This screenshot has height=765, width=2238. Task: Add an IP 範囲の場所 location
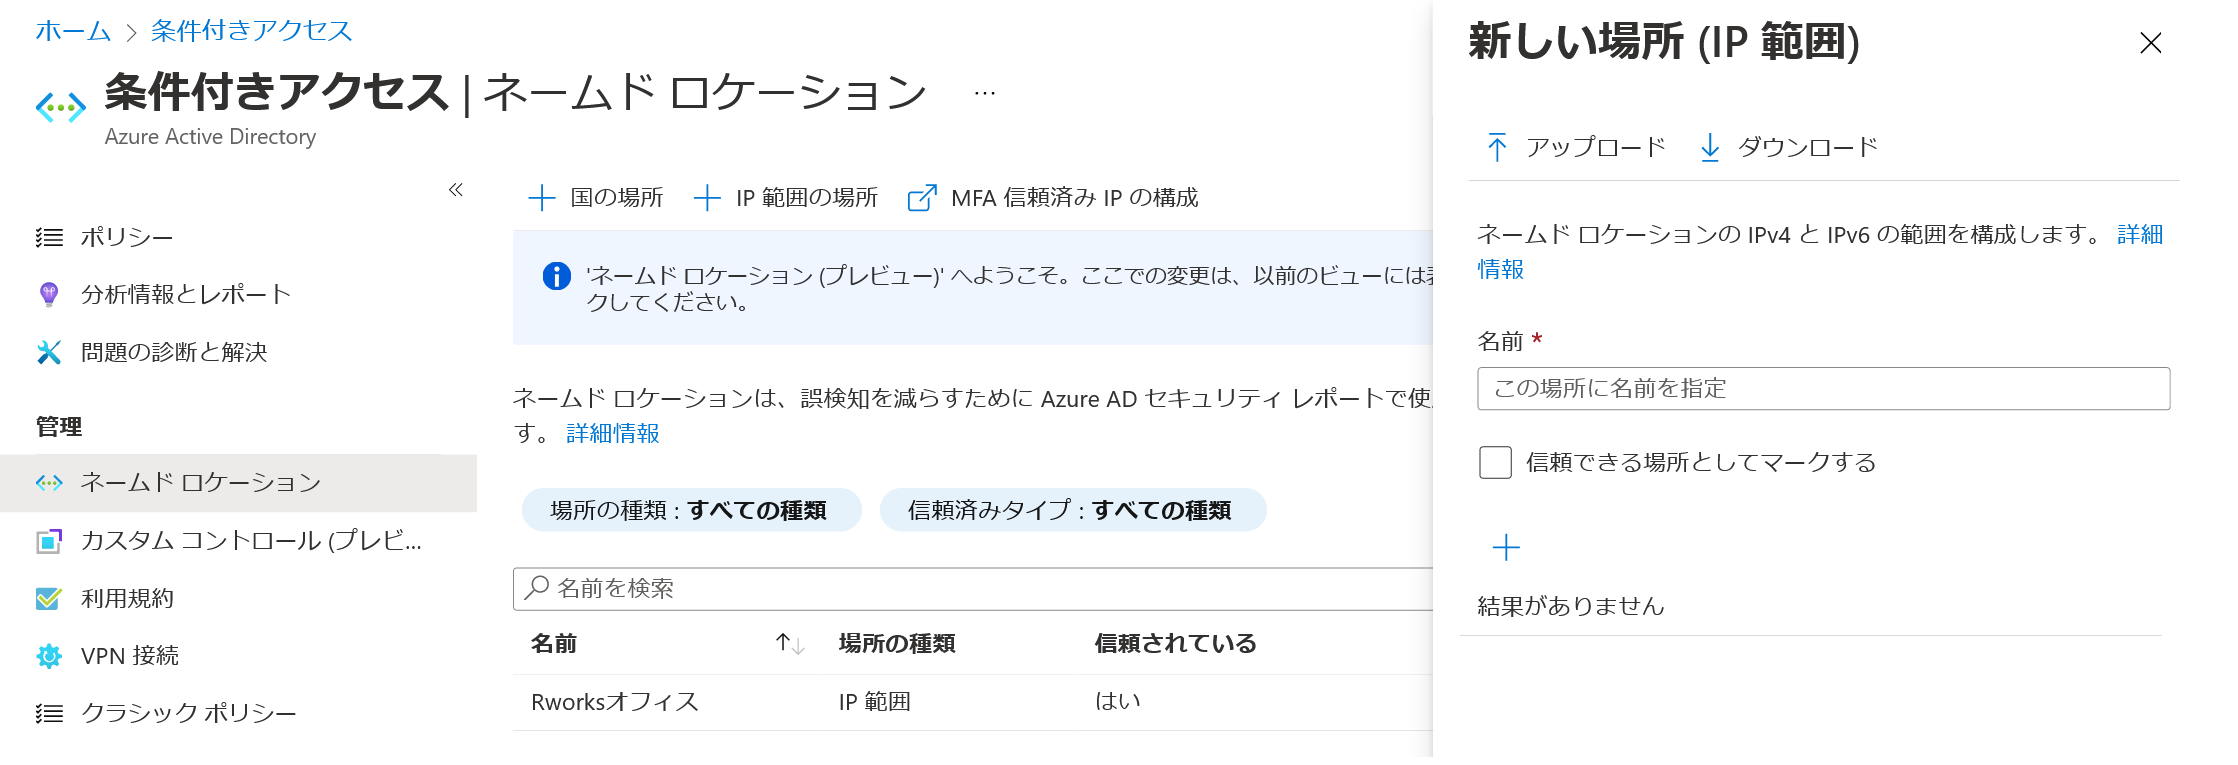(x=786, y=198)
